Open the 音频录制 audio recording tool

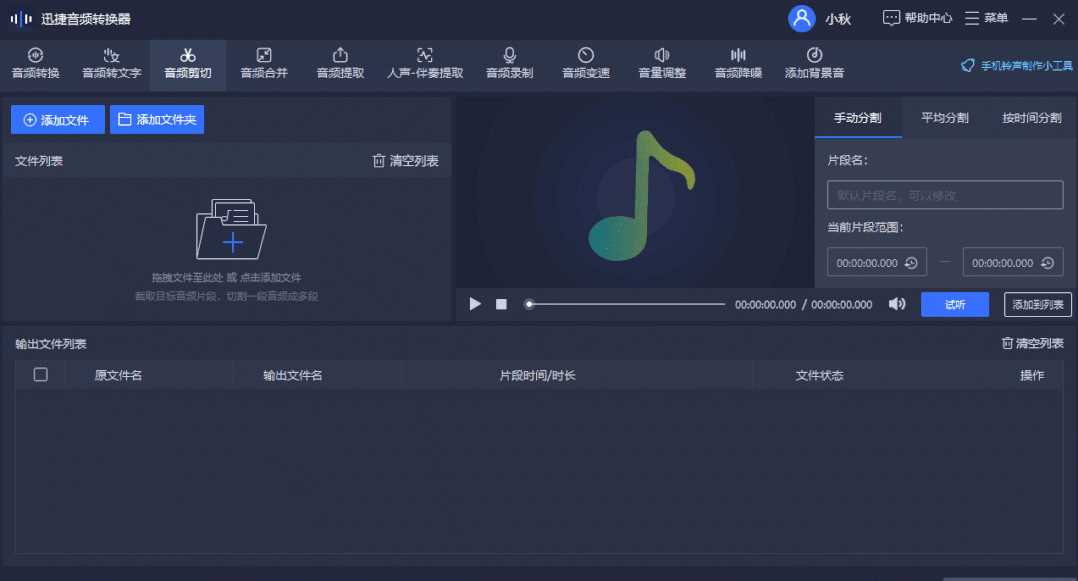[509, 63]
